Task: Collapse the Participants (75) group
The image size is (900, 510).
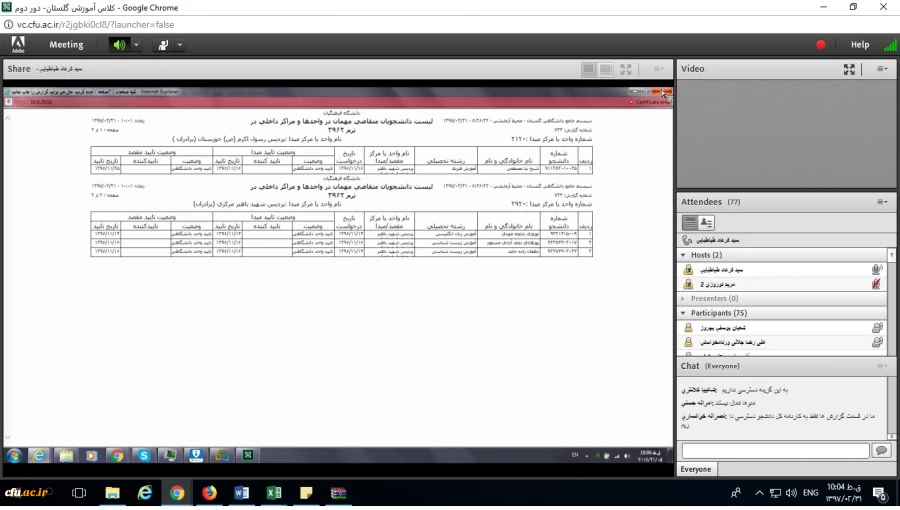Action: [683, 313]
